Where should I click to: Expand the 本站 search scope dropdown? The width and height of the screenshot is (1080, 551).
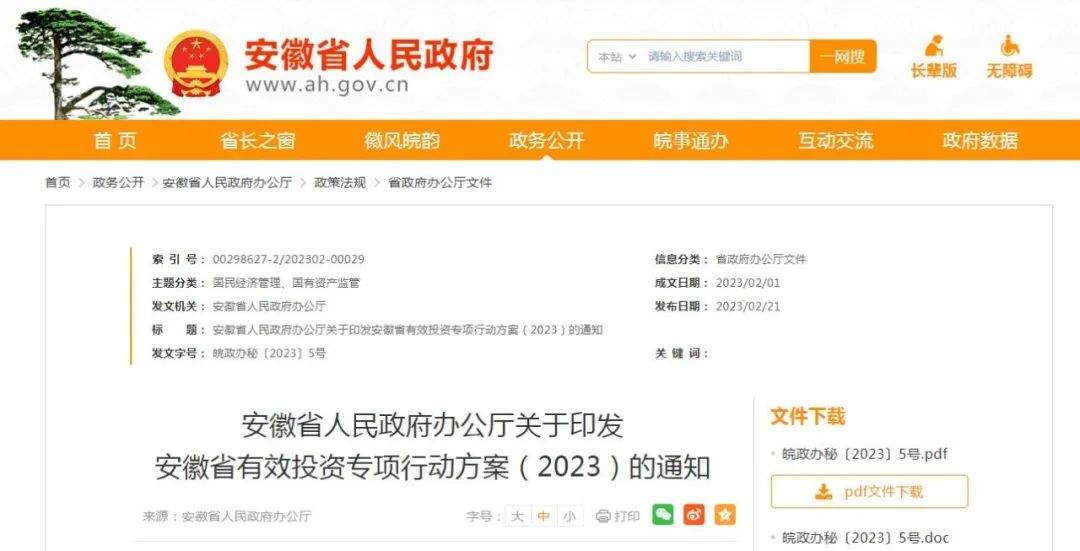616,57
